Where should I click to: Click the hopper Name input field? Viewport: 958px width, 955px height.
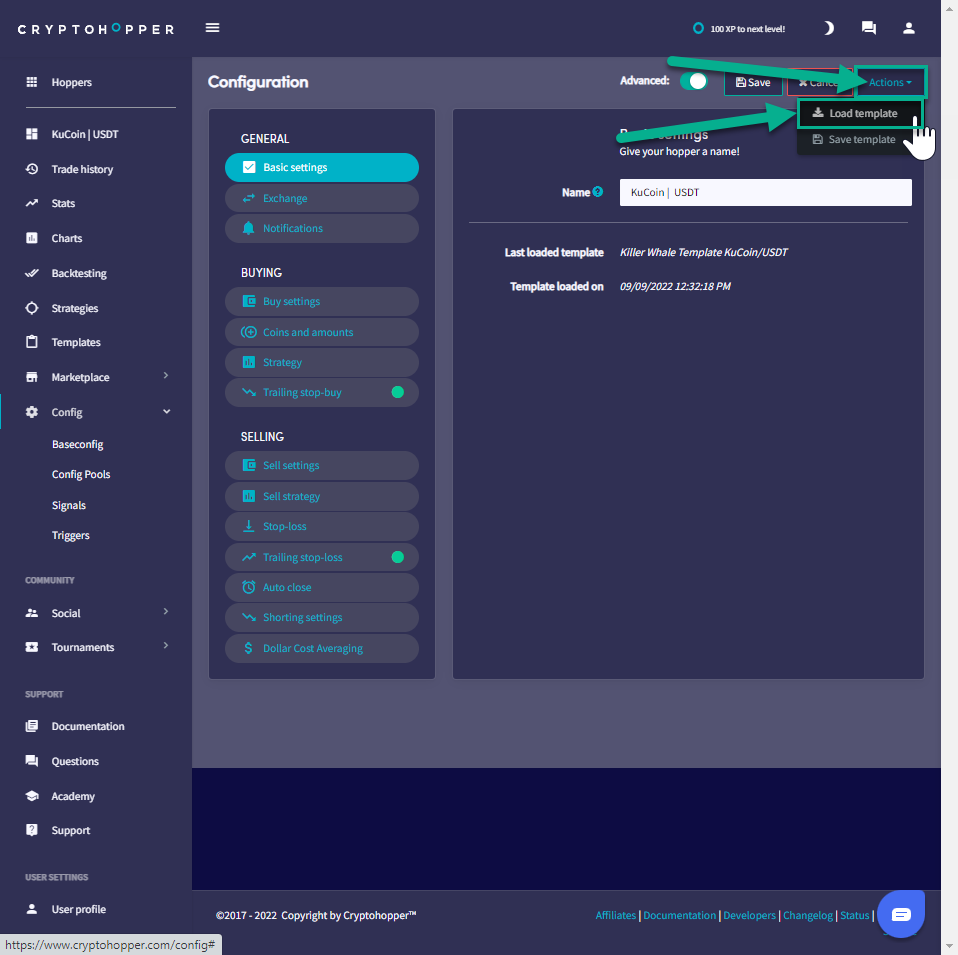765,192
